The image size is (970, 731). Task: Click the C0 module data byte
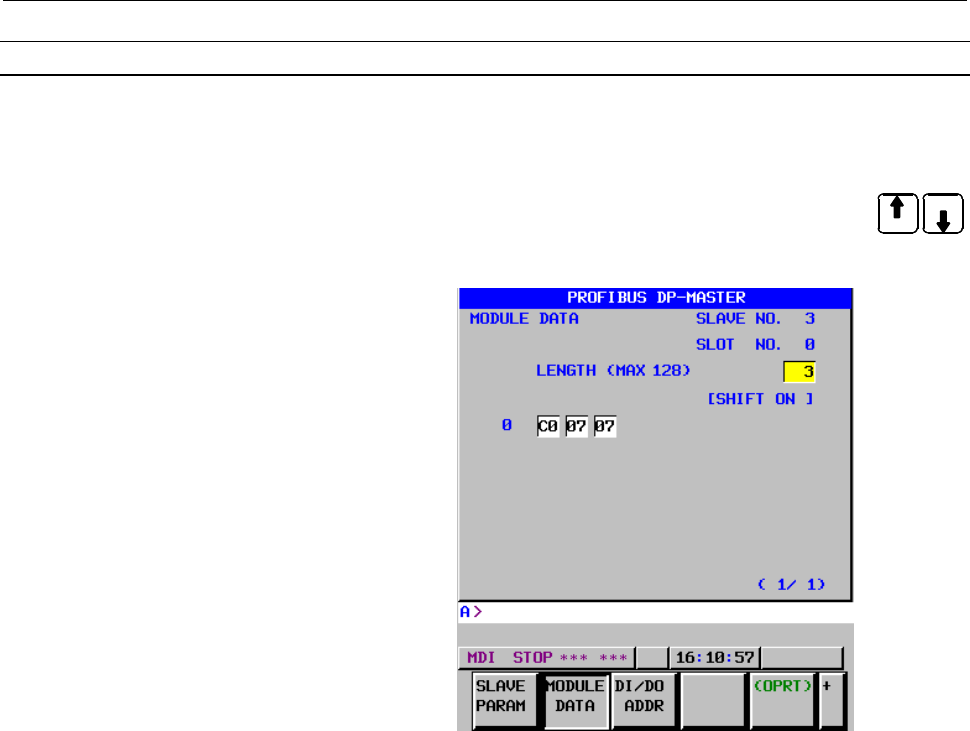tap(548, 426)
